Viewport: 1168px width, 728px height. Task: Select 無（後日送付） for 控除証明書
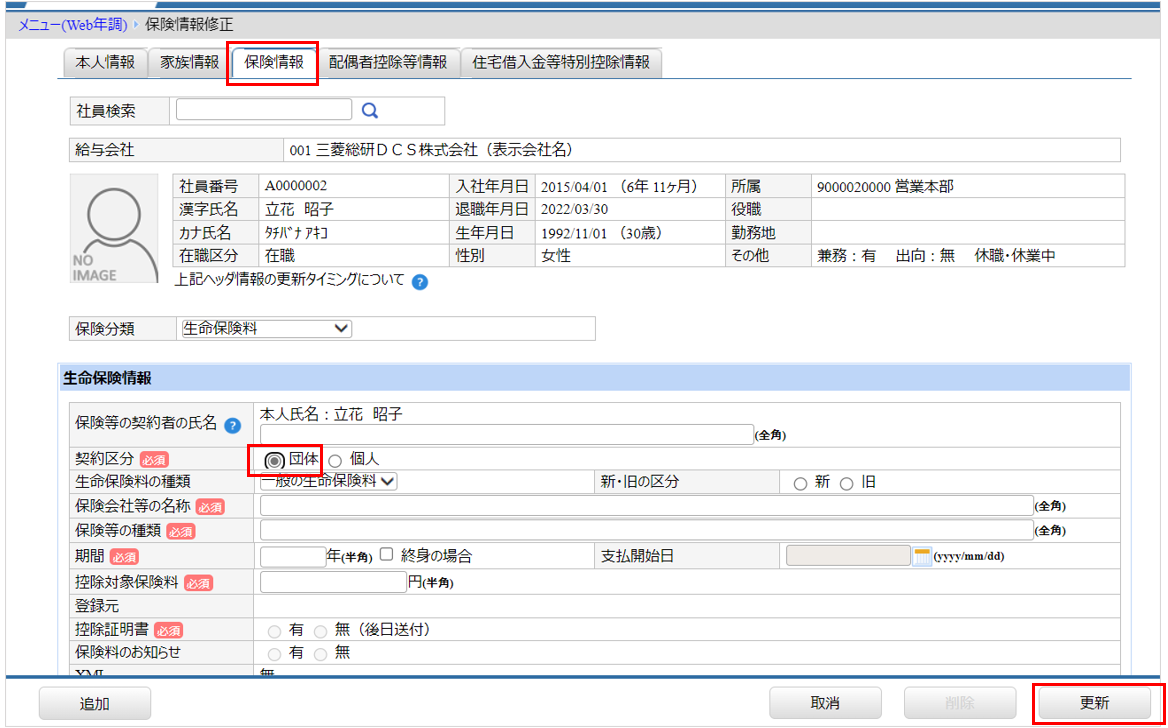pos(320,631)
